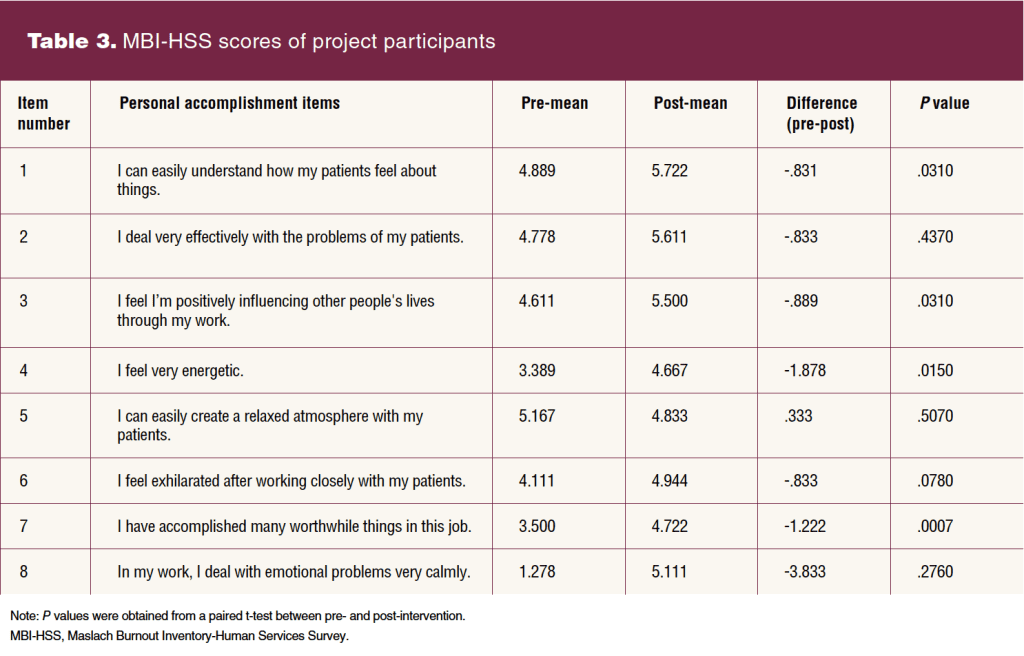Click the paired t-test note below the table

[x=237, y=616]
